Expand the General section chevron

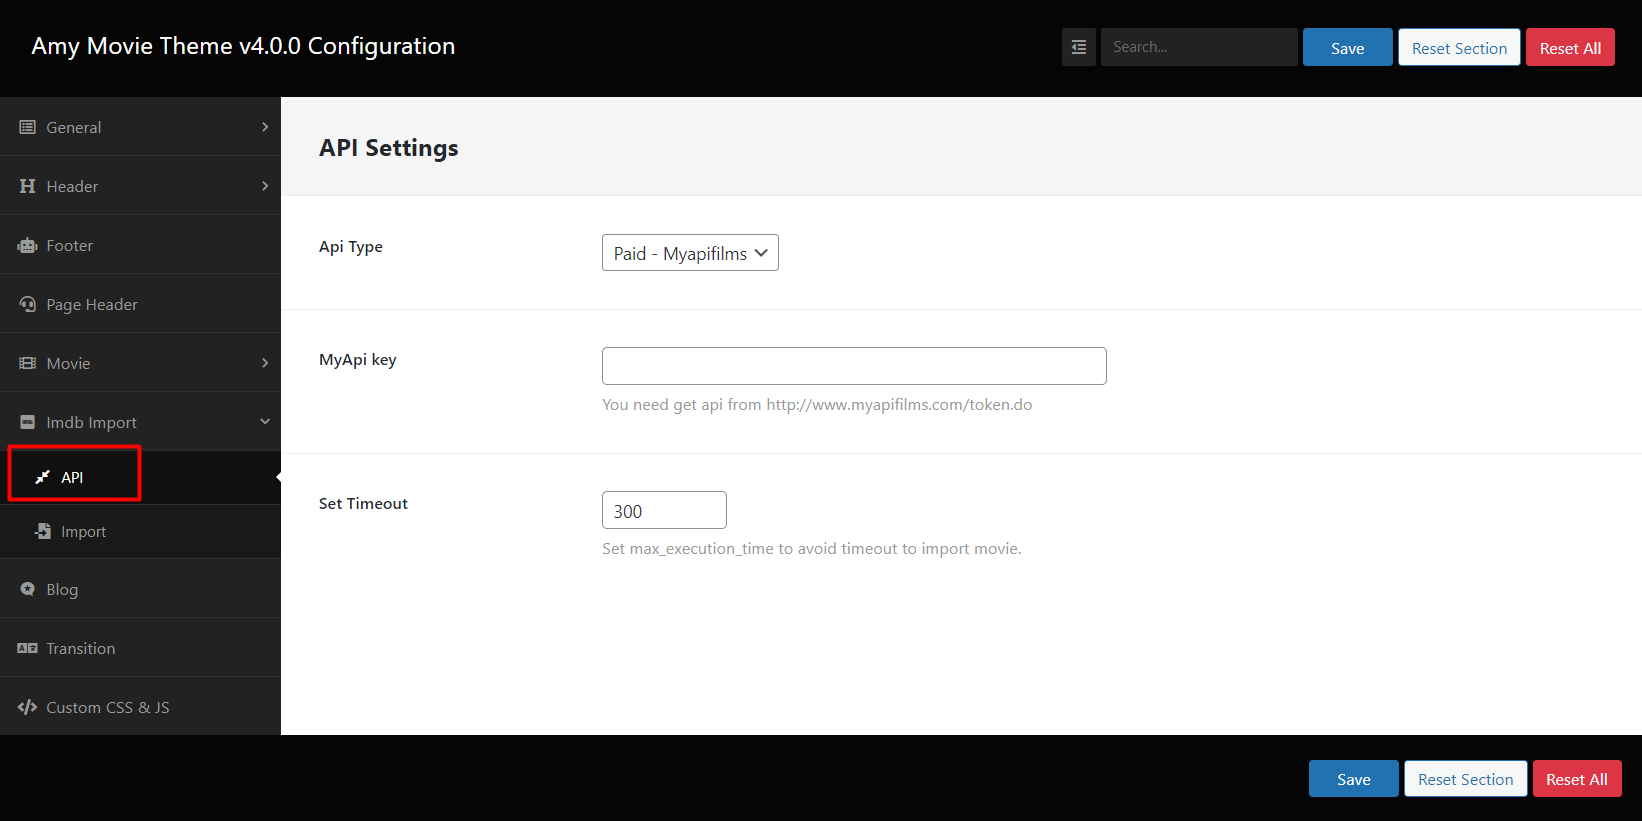point(265,127)
